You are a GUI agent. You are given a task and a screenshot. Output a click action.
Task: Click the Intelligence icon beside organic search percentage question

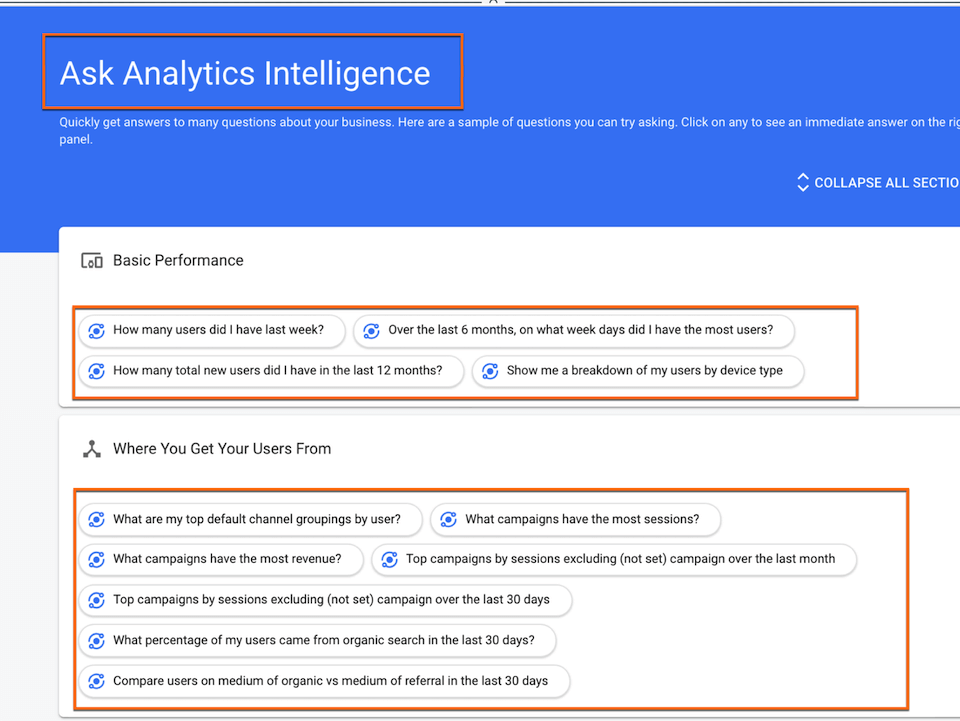(x=96, y=640)
